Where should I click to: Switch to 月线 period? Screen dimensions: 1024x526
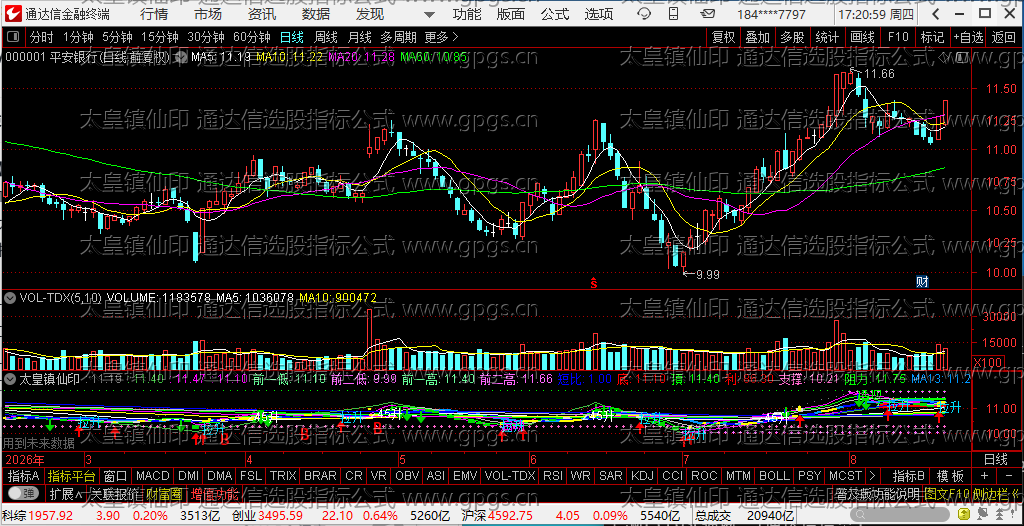(359, 37)
